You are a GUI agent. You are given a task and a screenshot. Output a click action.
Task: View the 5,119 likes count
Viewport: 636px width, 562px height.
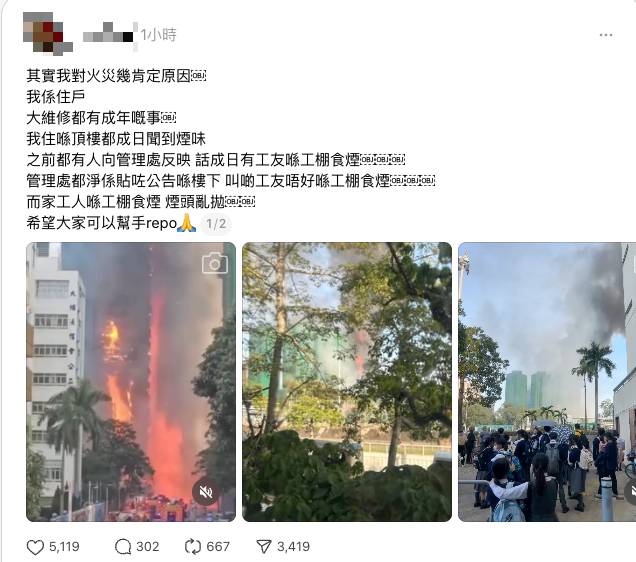(x=64, y=547)
